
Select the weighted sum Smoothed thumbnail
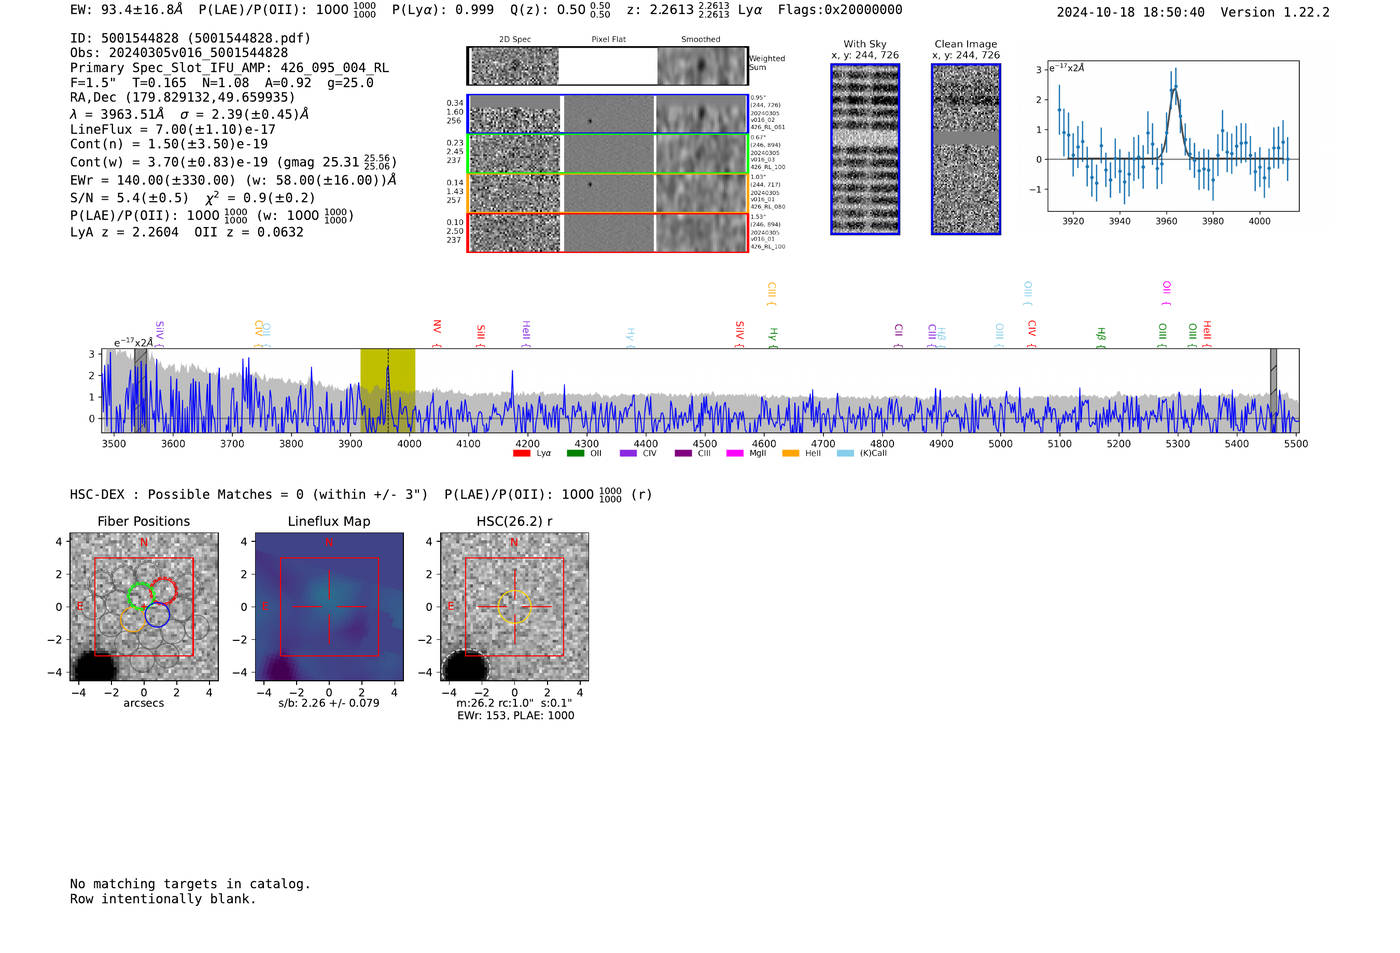(702, 66)
